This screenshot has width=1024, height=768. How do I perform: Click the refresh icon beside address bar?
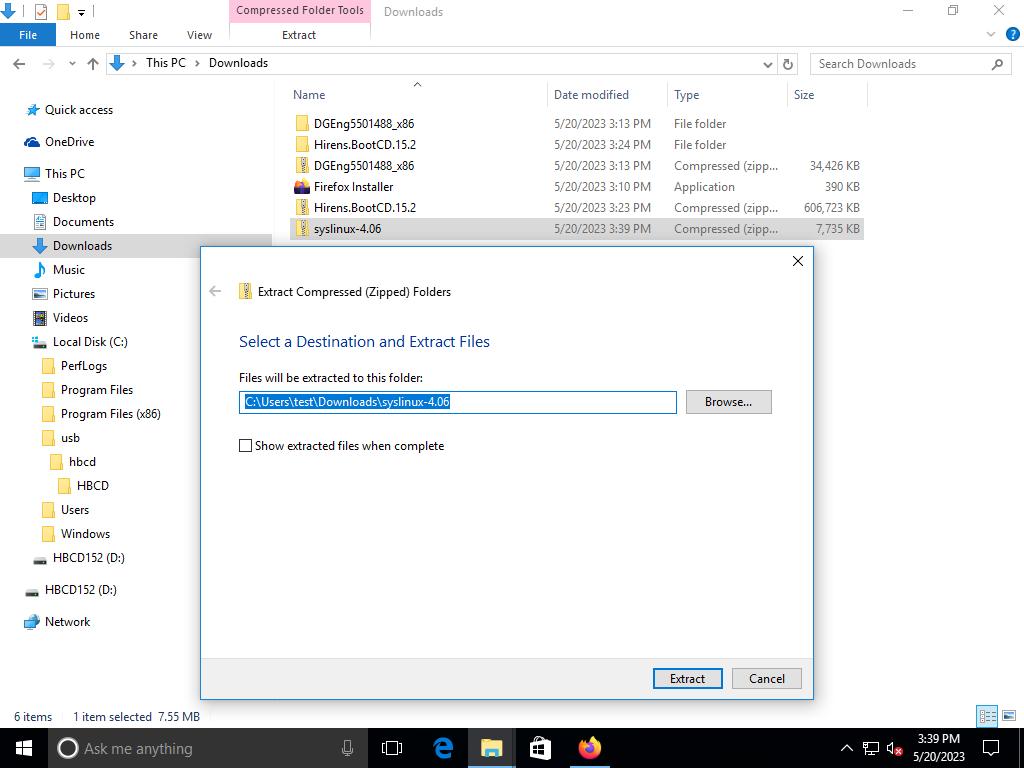(788, 63)
